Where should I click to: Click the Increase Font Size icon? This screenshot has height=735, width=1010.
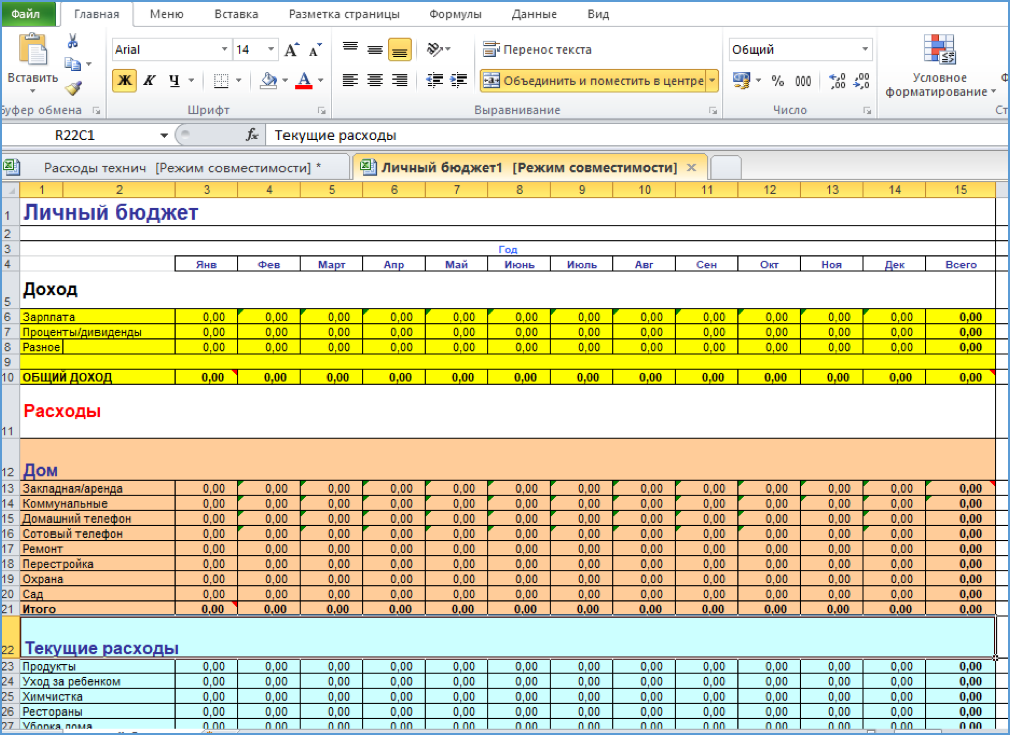pos(292,50)
